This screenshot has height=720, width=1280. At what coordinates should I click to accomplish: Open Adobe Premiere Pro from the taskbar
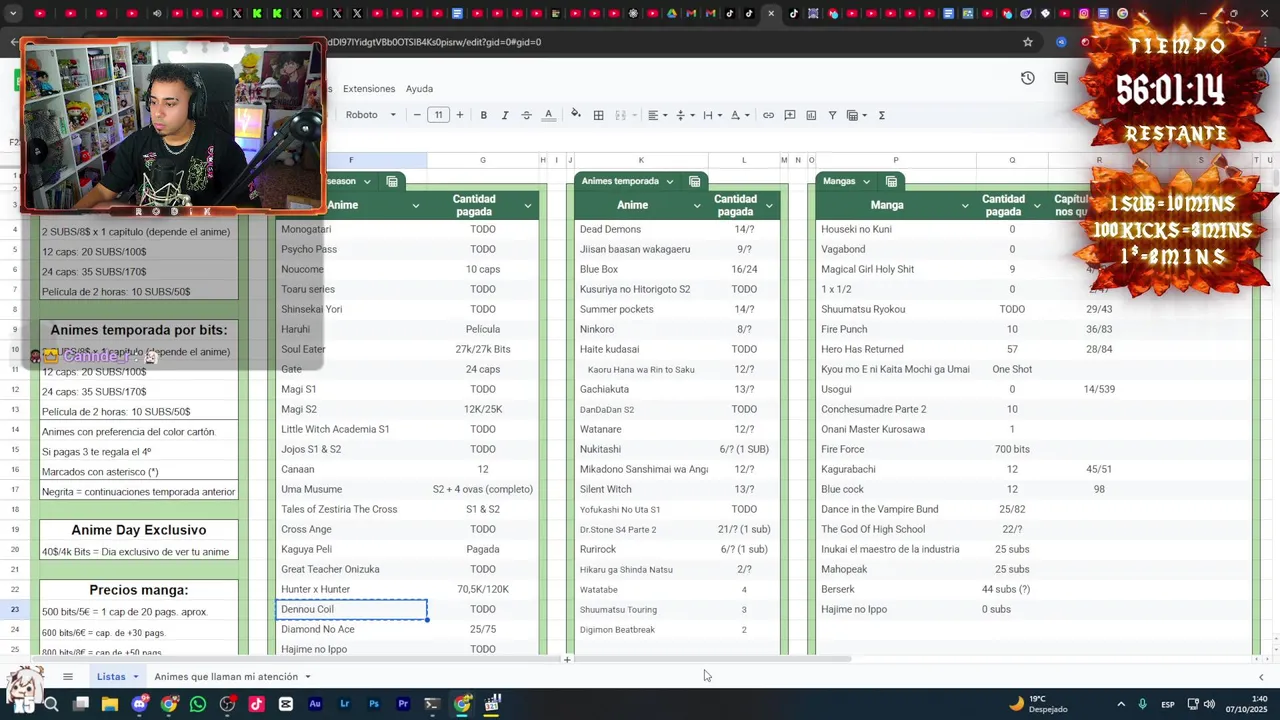tap(403, 704)
